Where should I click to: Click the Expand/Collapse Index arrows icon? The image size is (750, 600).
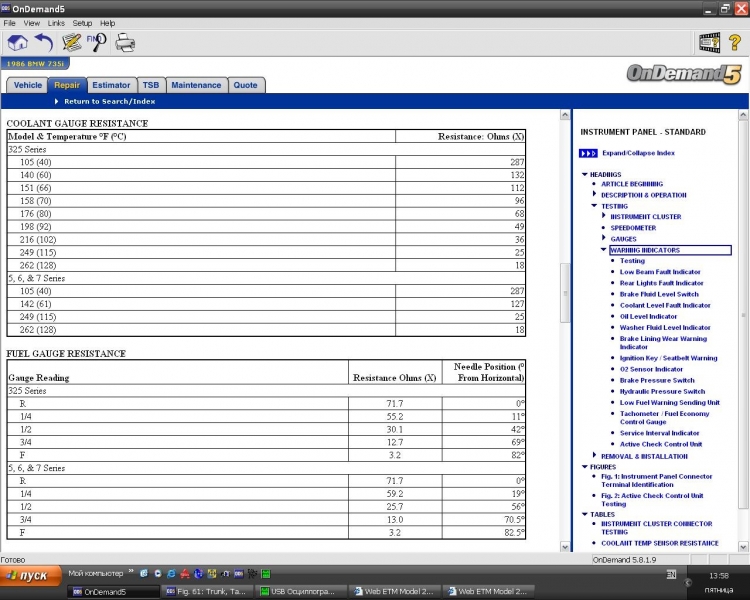coord(588,153)
